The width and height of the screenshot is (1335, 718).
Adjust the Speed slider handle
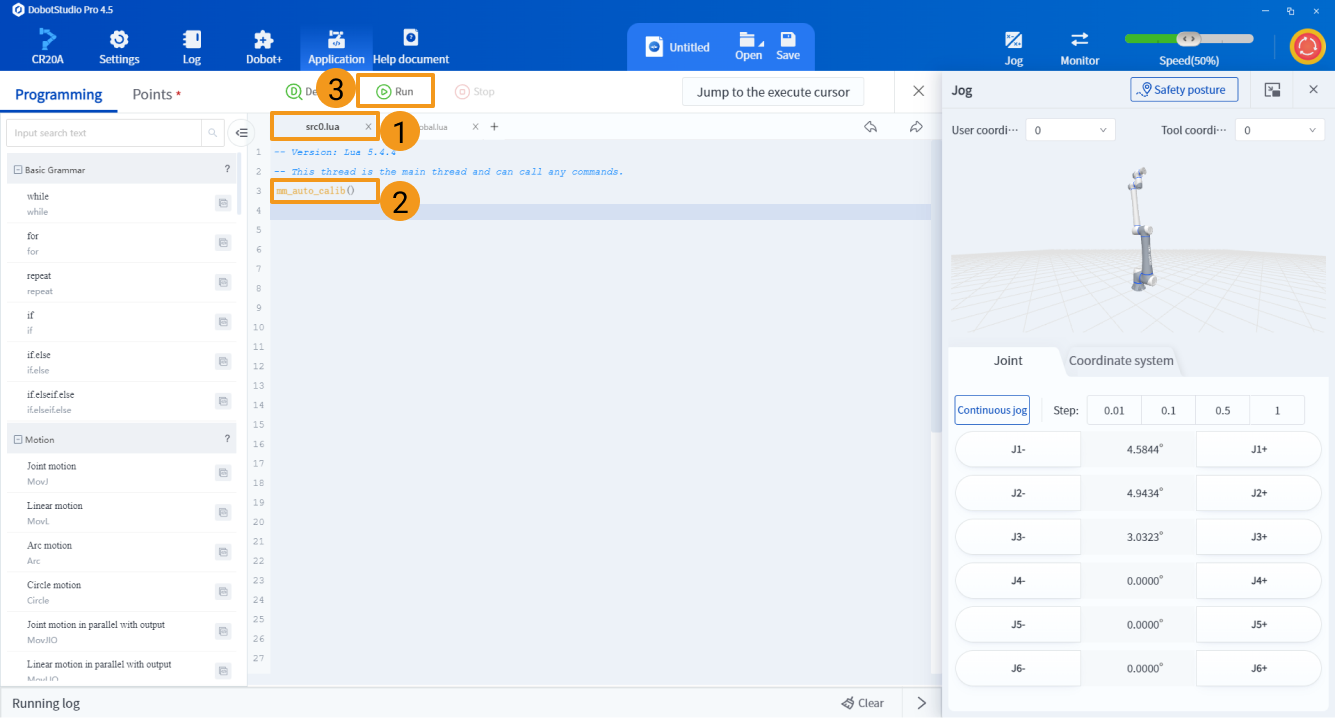[1188, 39]
